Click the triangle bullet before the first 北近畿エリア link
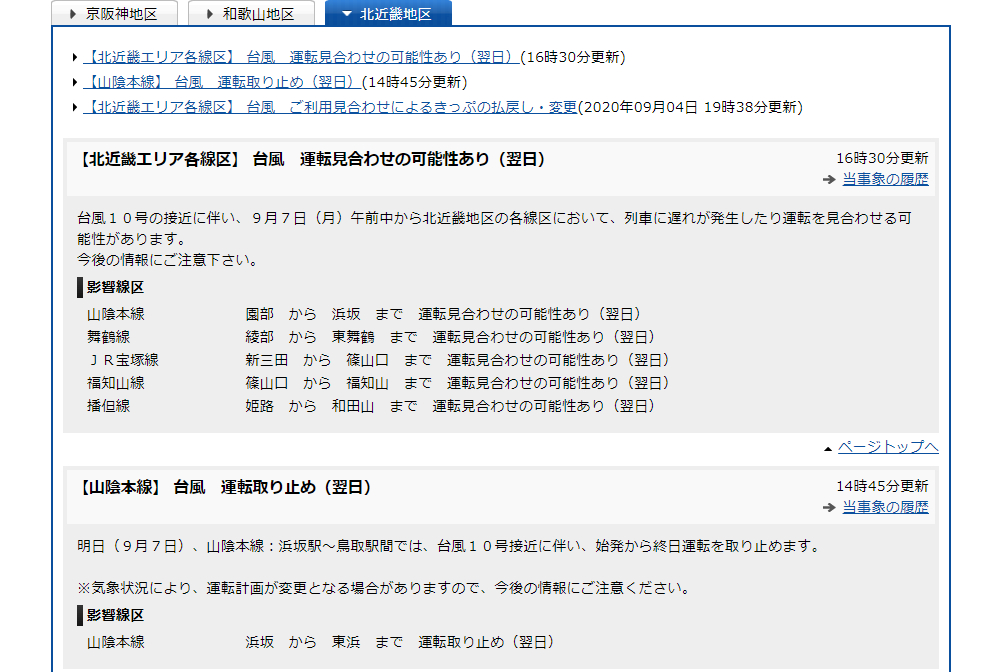Image resolution: width=1008 pixels, height=672 pixels. (75, 57)
